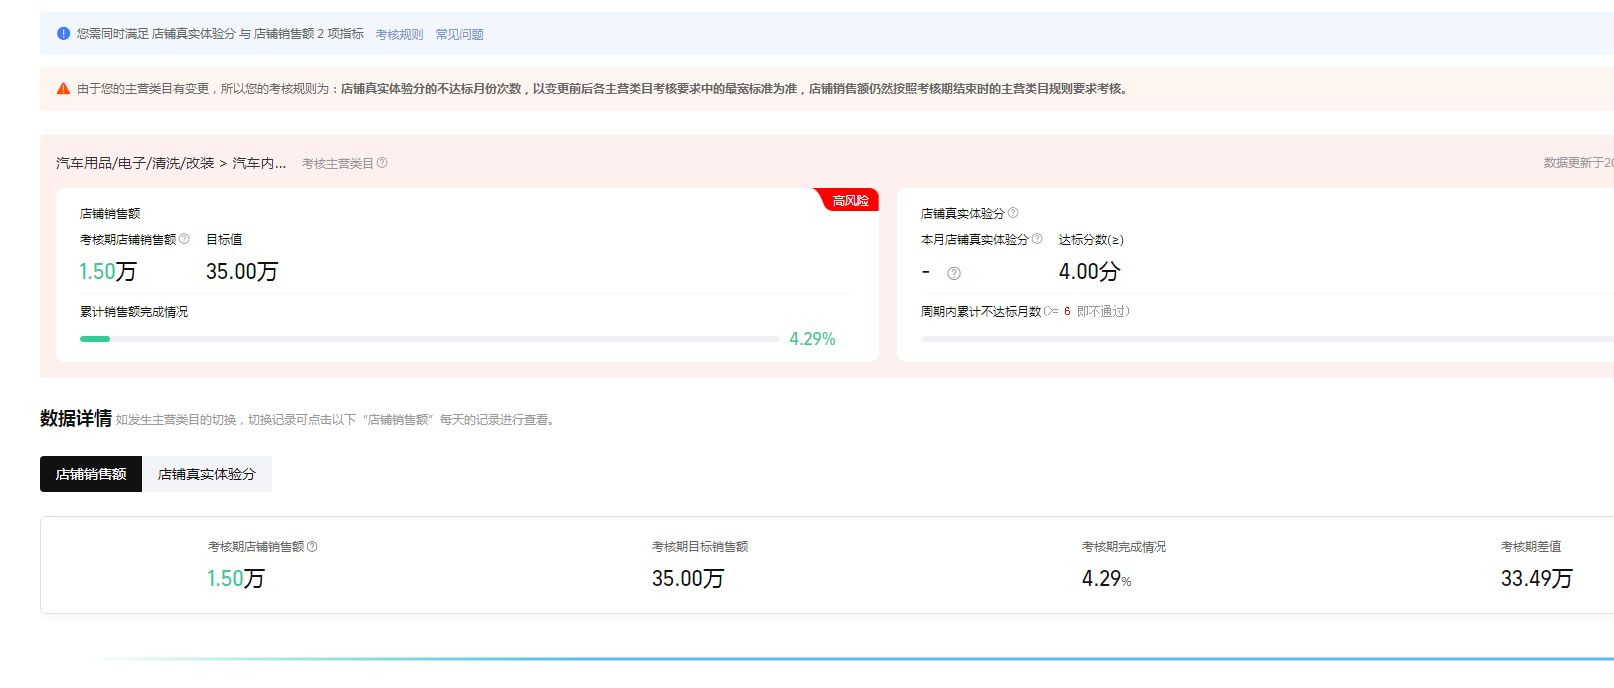
Task: Click the 35.00万 target value in sales card
Action: [x=242, y=272]
